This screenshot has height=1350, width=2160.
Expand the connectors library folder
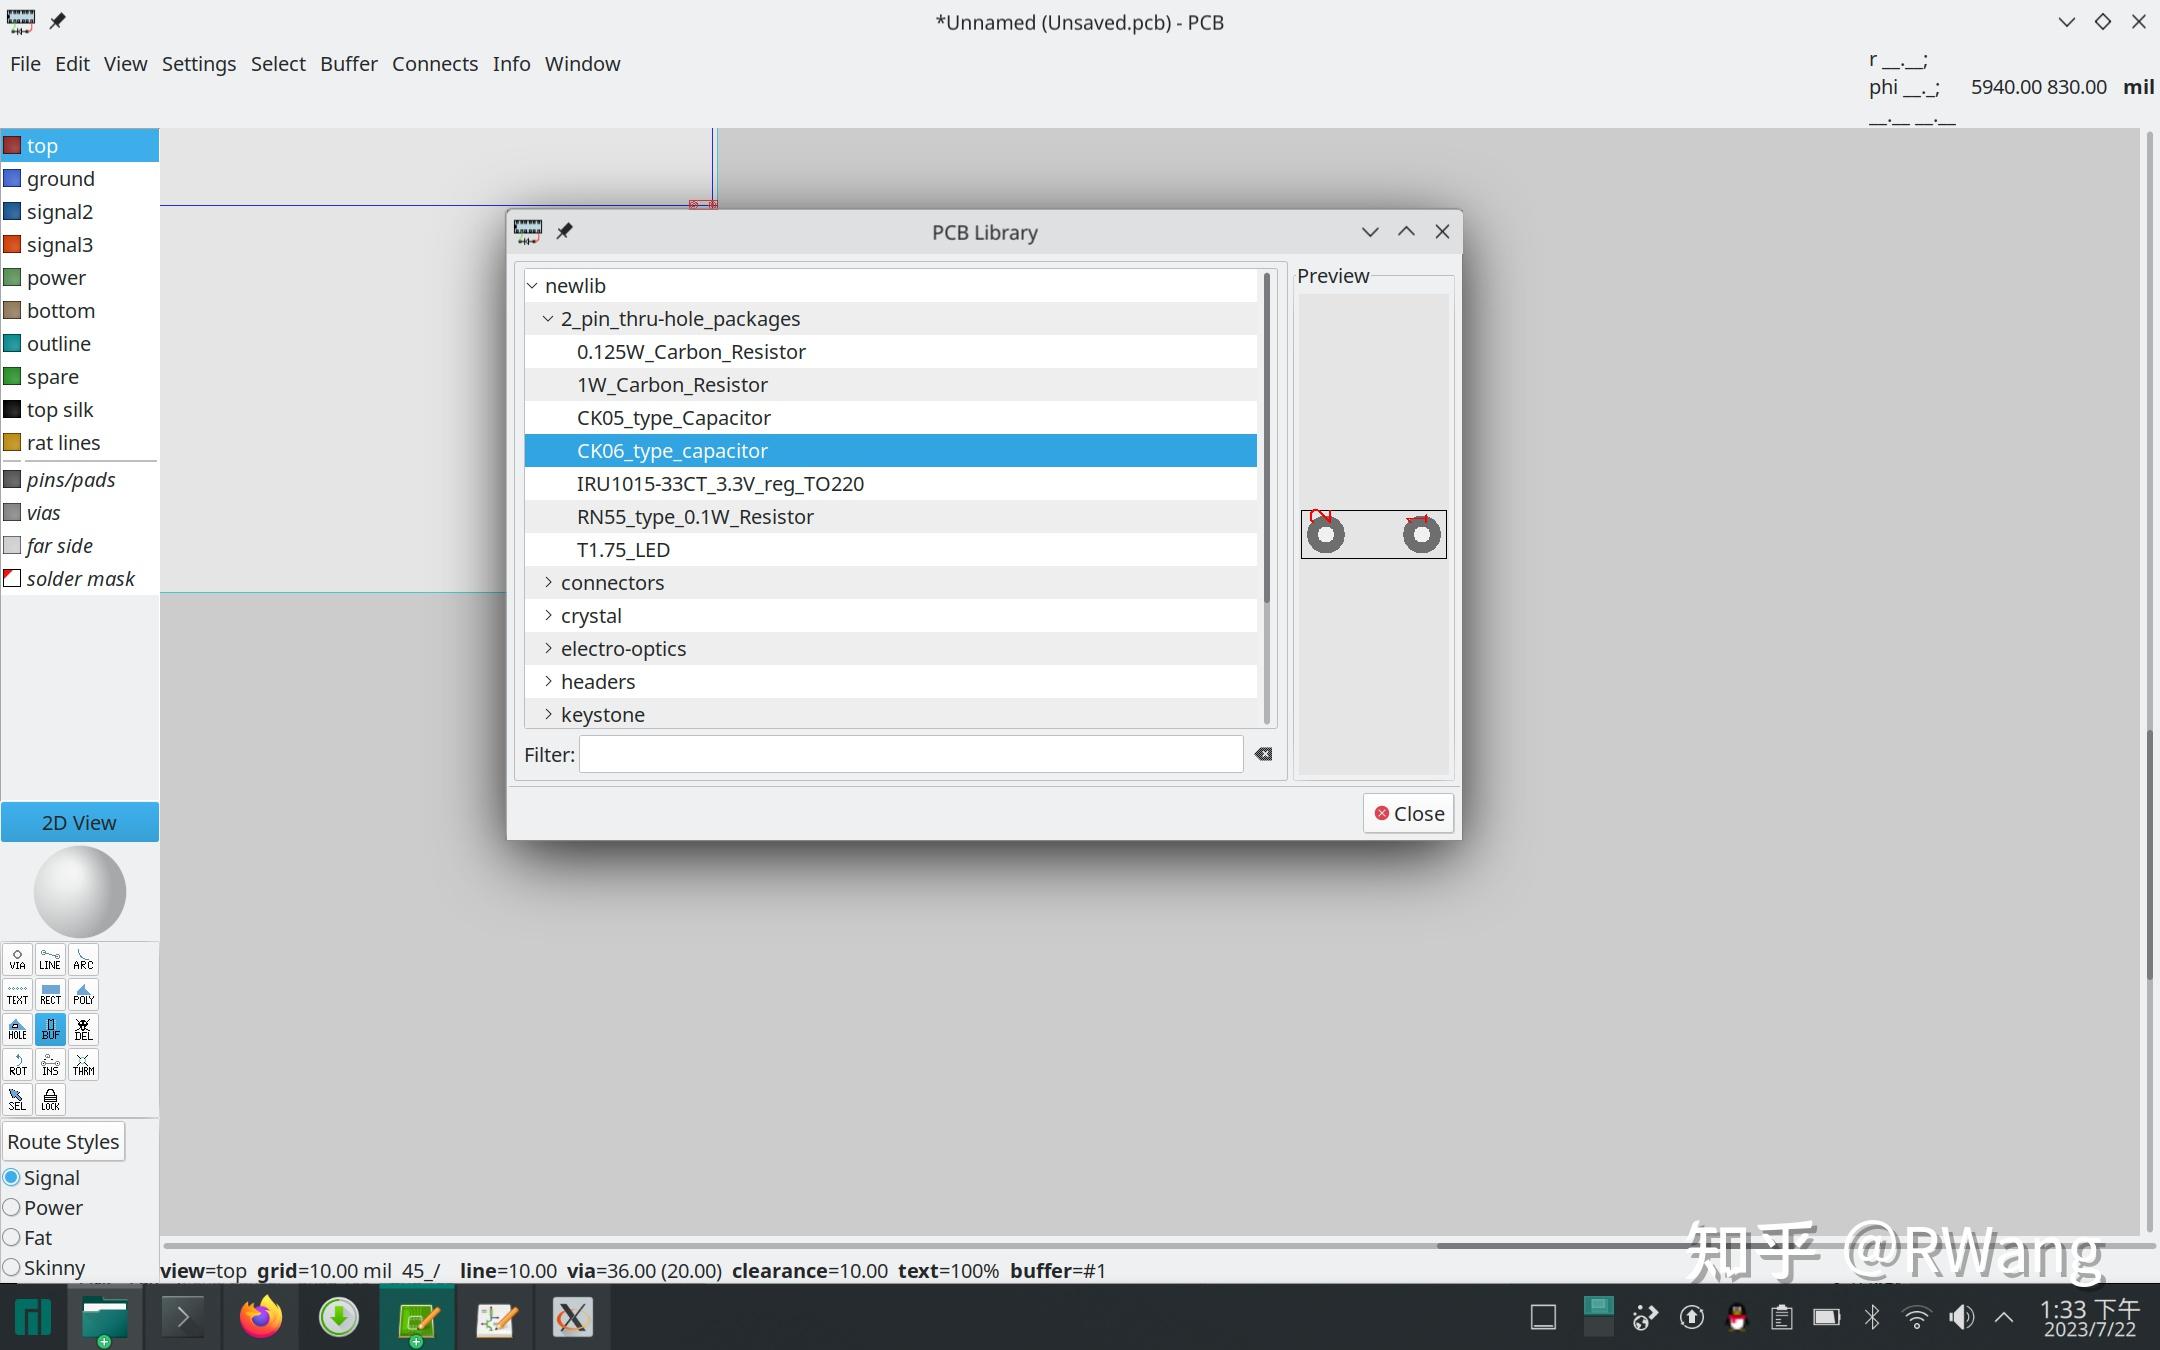548,582
